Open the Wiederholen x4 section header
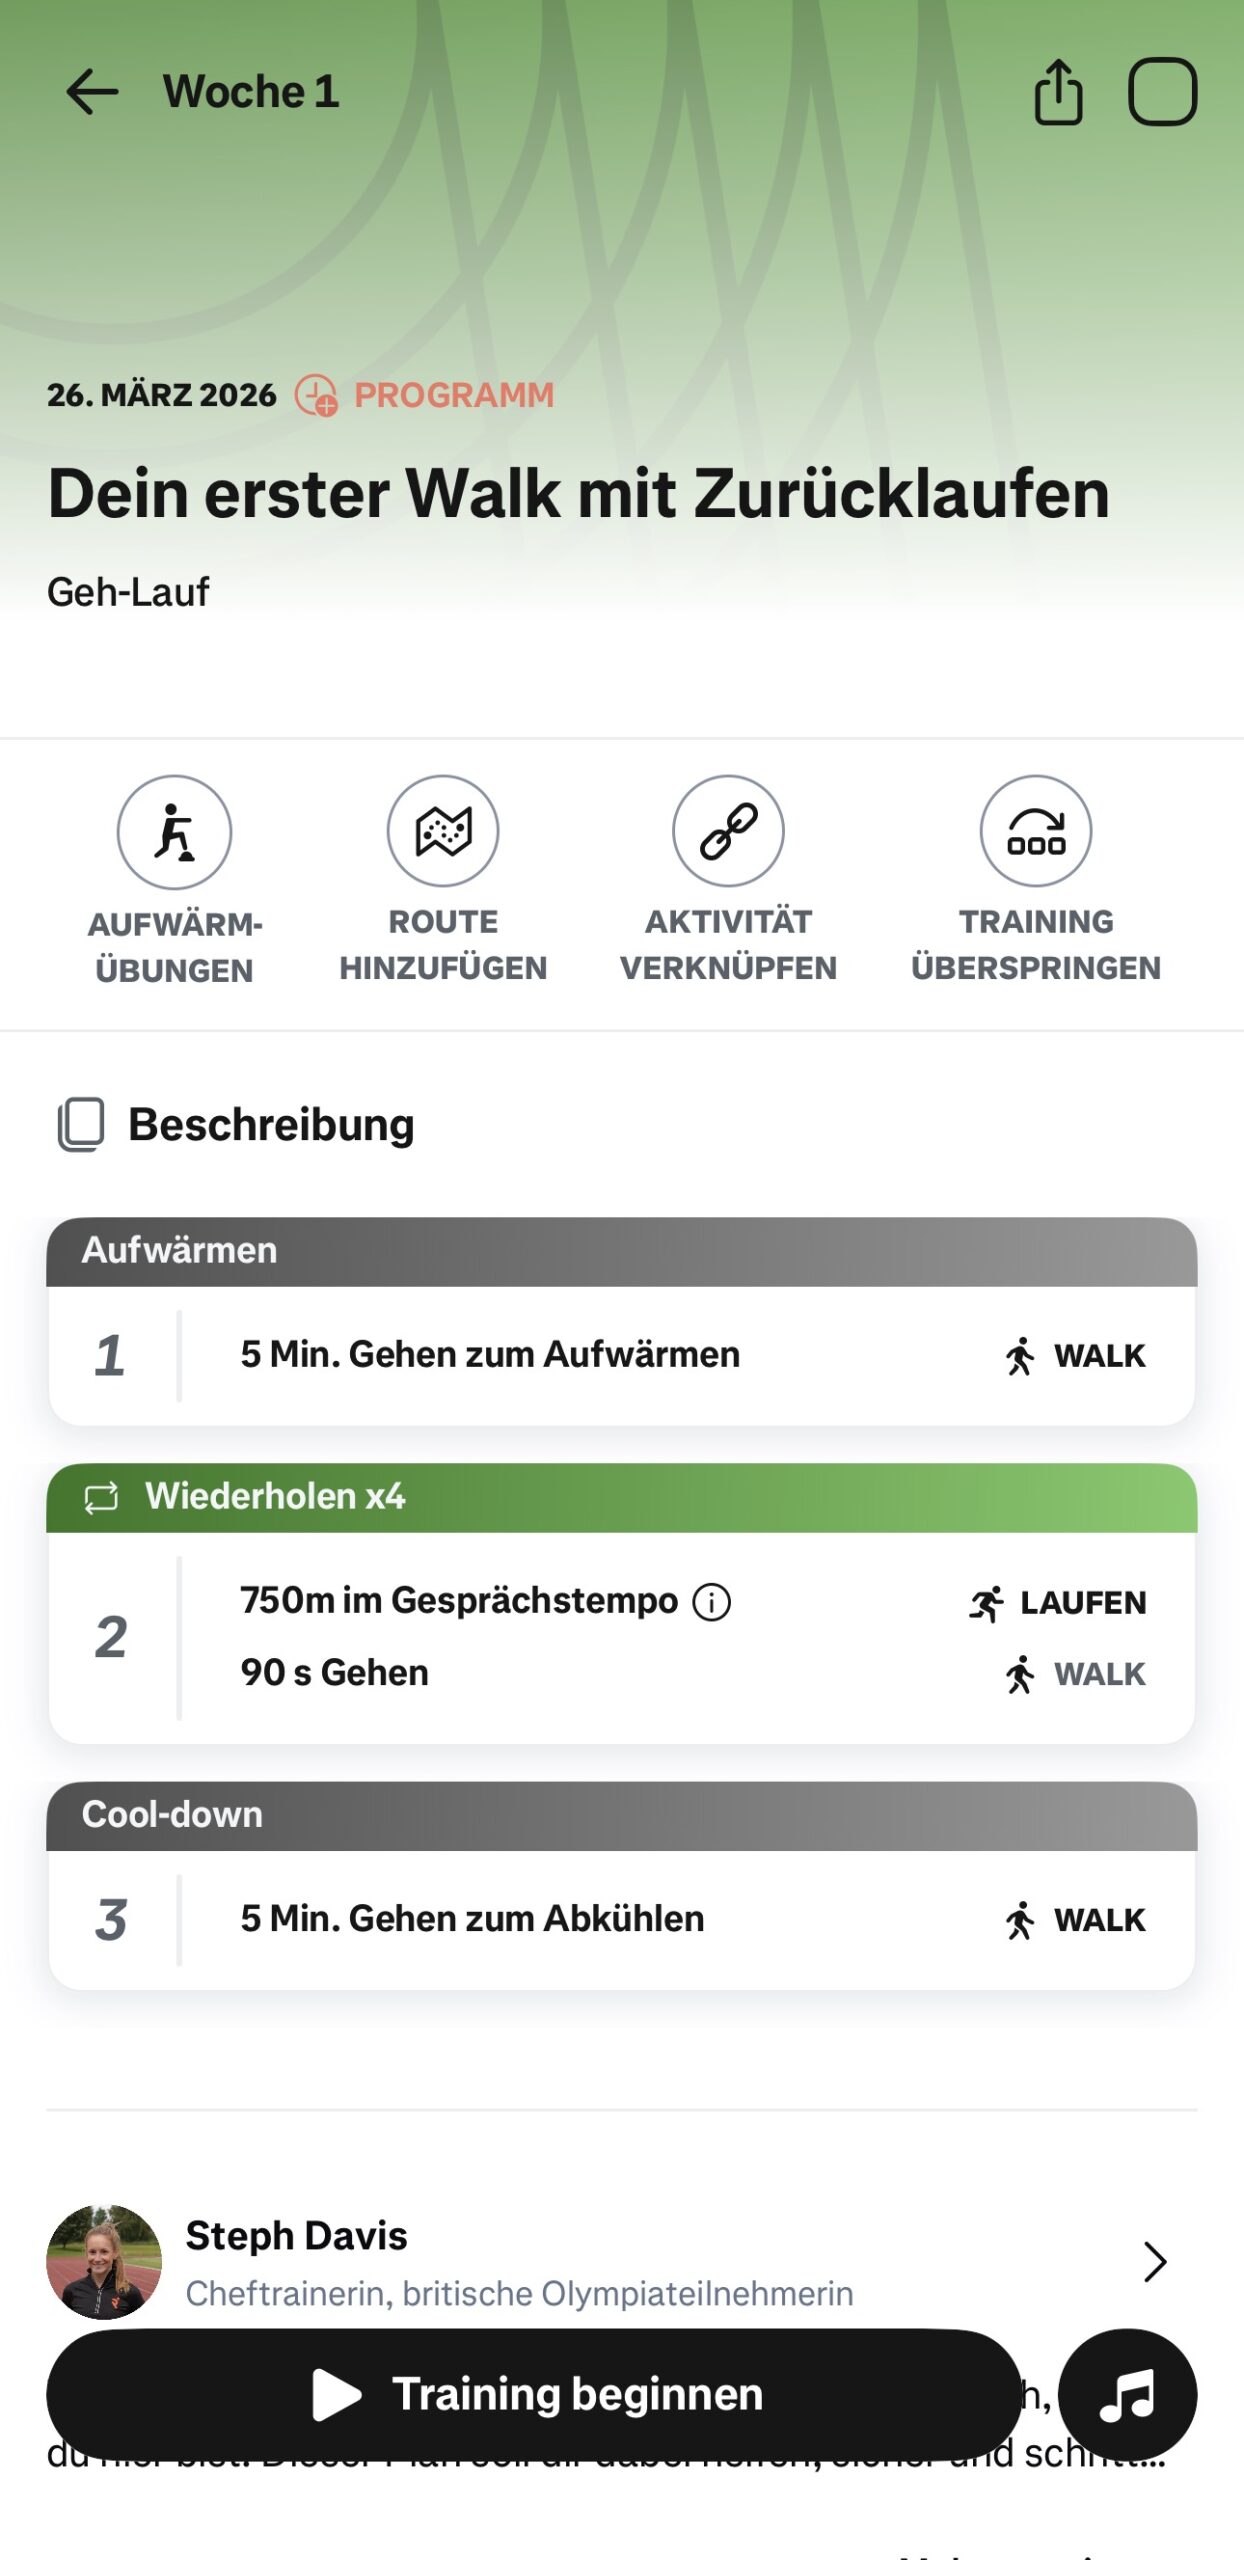This screenshot has height=2560, width=1244. pos(620,1497)
